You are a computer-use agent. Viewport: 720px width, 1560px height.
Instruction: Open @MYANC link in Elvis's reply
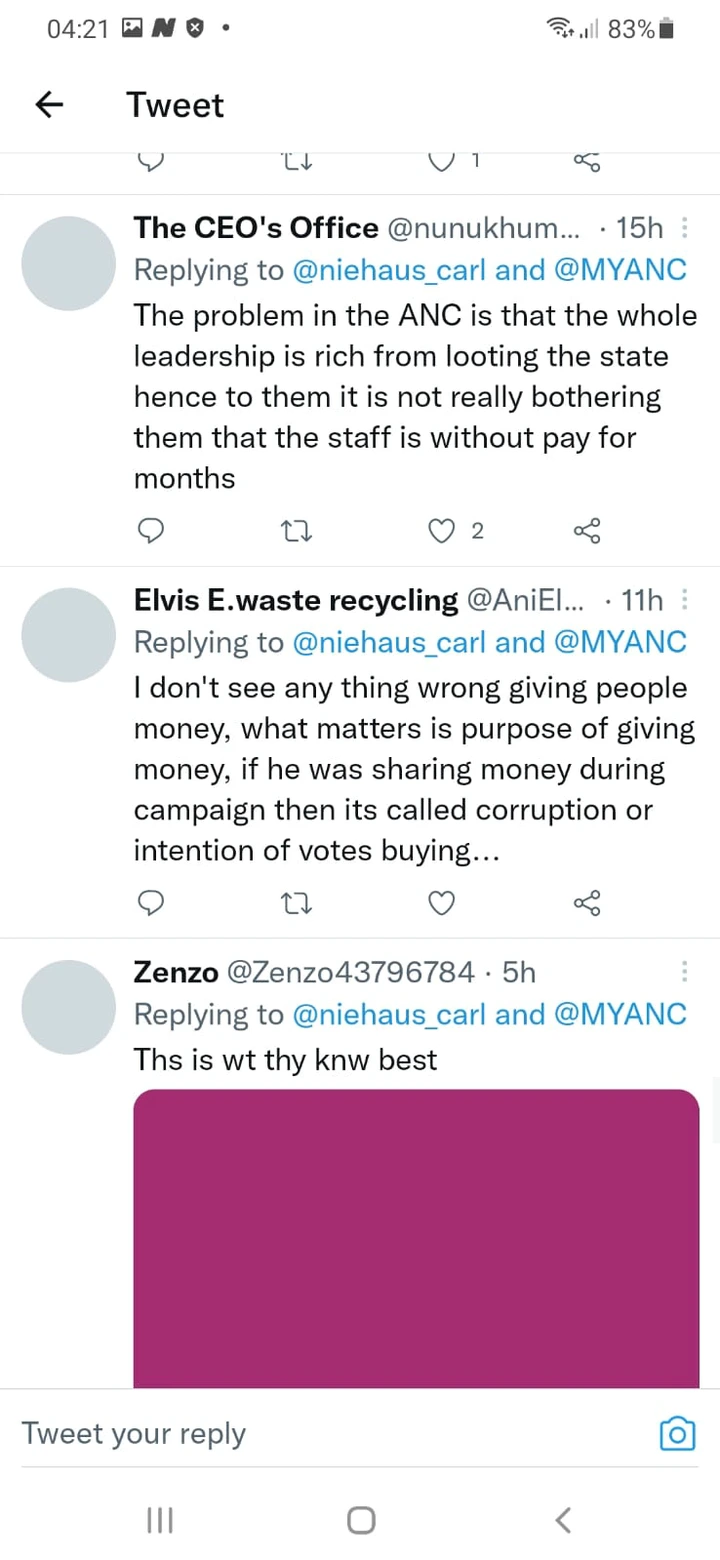[619, 642]
